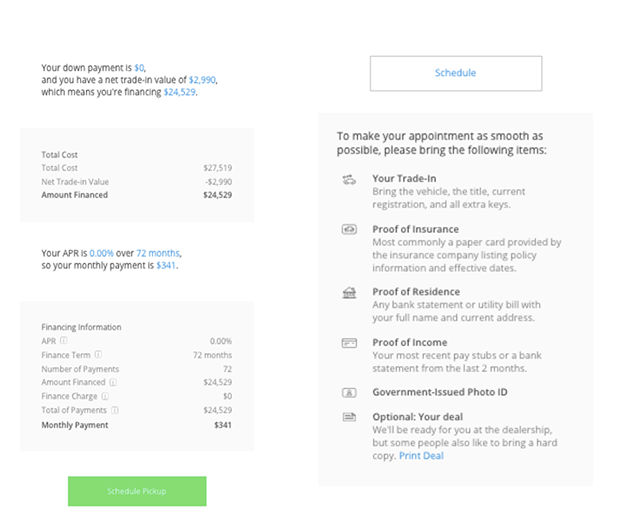The height and width of the screenshot is (532, 620).
Task: Open the Print Deal link
Action: 421,456
